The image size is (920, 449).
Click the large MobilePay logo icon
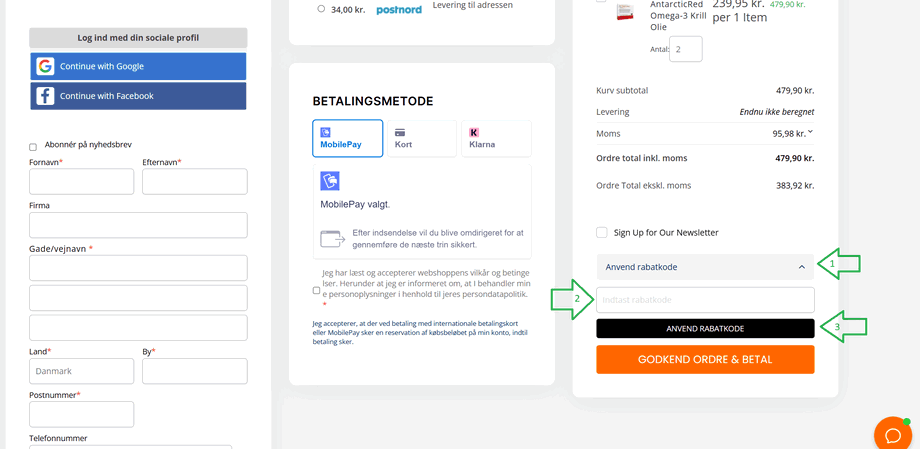pos(330,181)
